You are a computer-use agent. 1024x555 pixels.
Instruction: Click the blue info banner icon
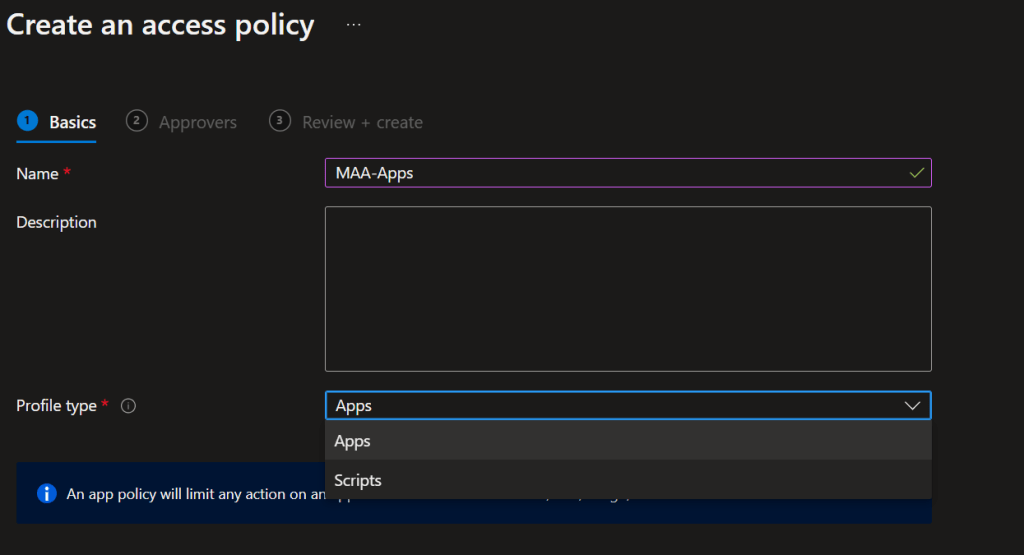point(46,493)
